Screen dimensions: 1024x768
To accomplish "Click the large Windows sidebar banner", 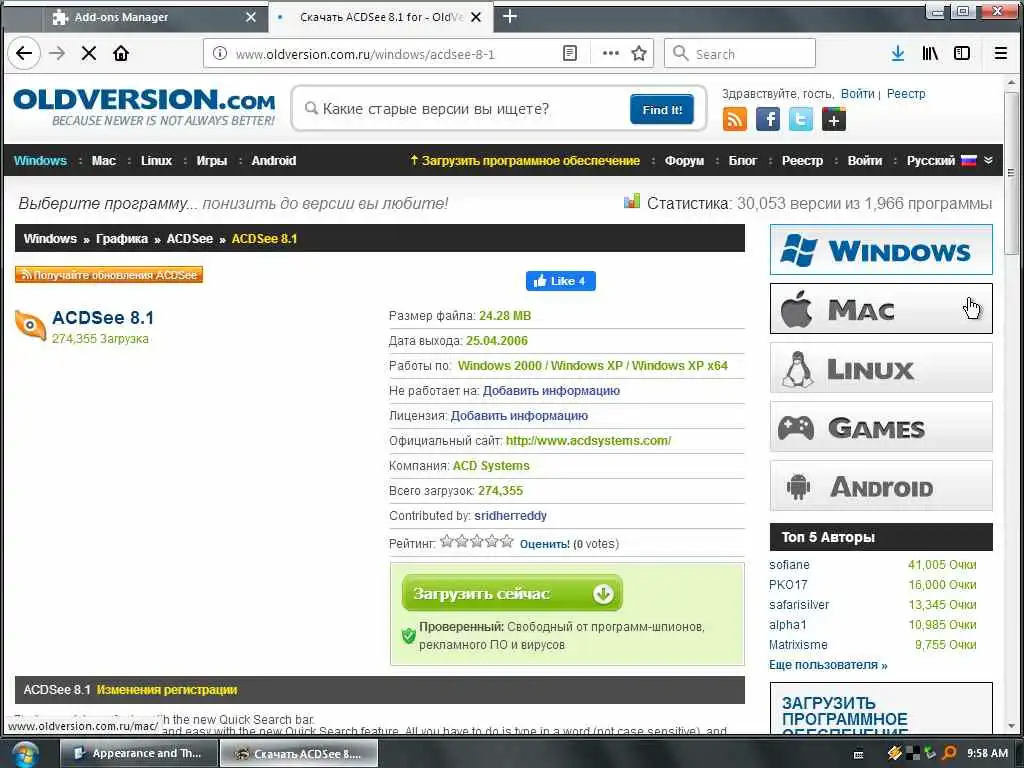I will click(x=881, y=249).
